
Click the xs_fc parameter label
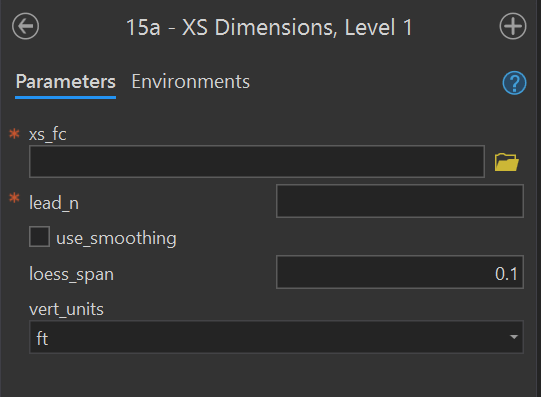click(x=48, y=134)
